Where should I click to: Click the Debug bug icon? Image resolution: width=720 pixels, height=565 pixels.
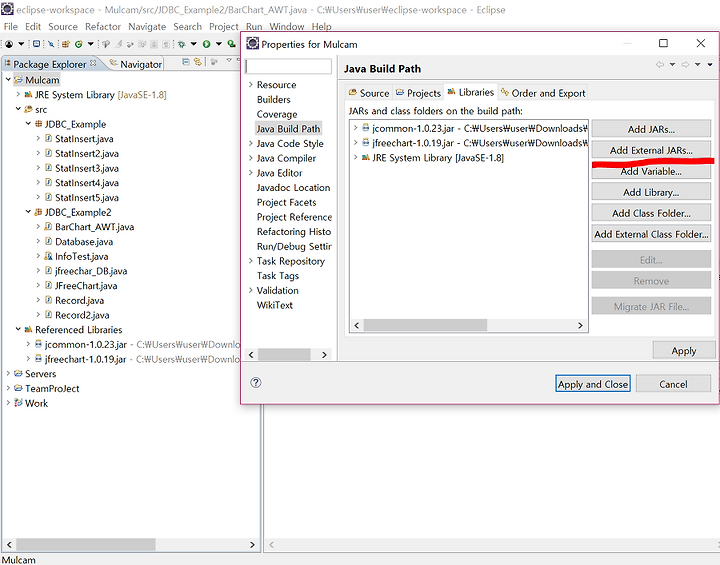tap(182, 44)
